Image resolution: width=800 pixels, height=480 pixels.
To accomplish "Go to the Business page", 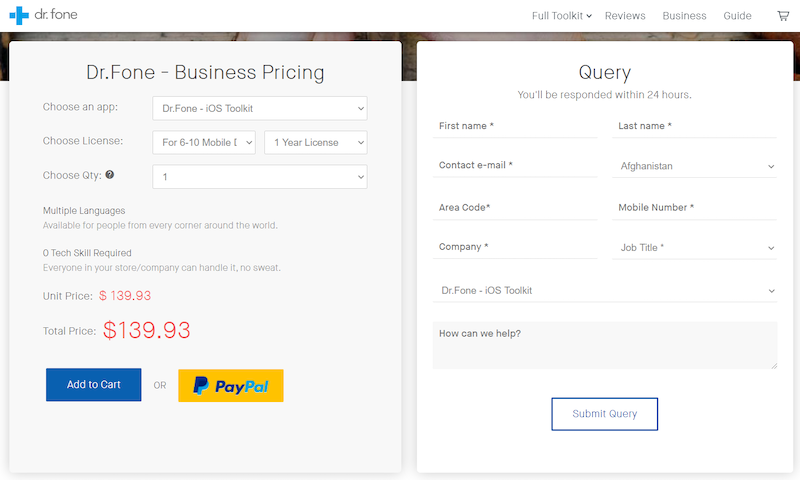I will (684, 16).
